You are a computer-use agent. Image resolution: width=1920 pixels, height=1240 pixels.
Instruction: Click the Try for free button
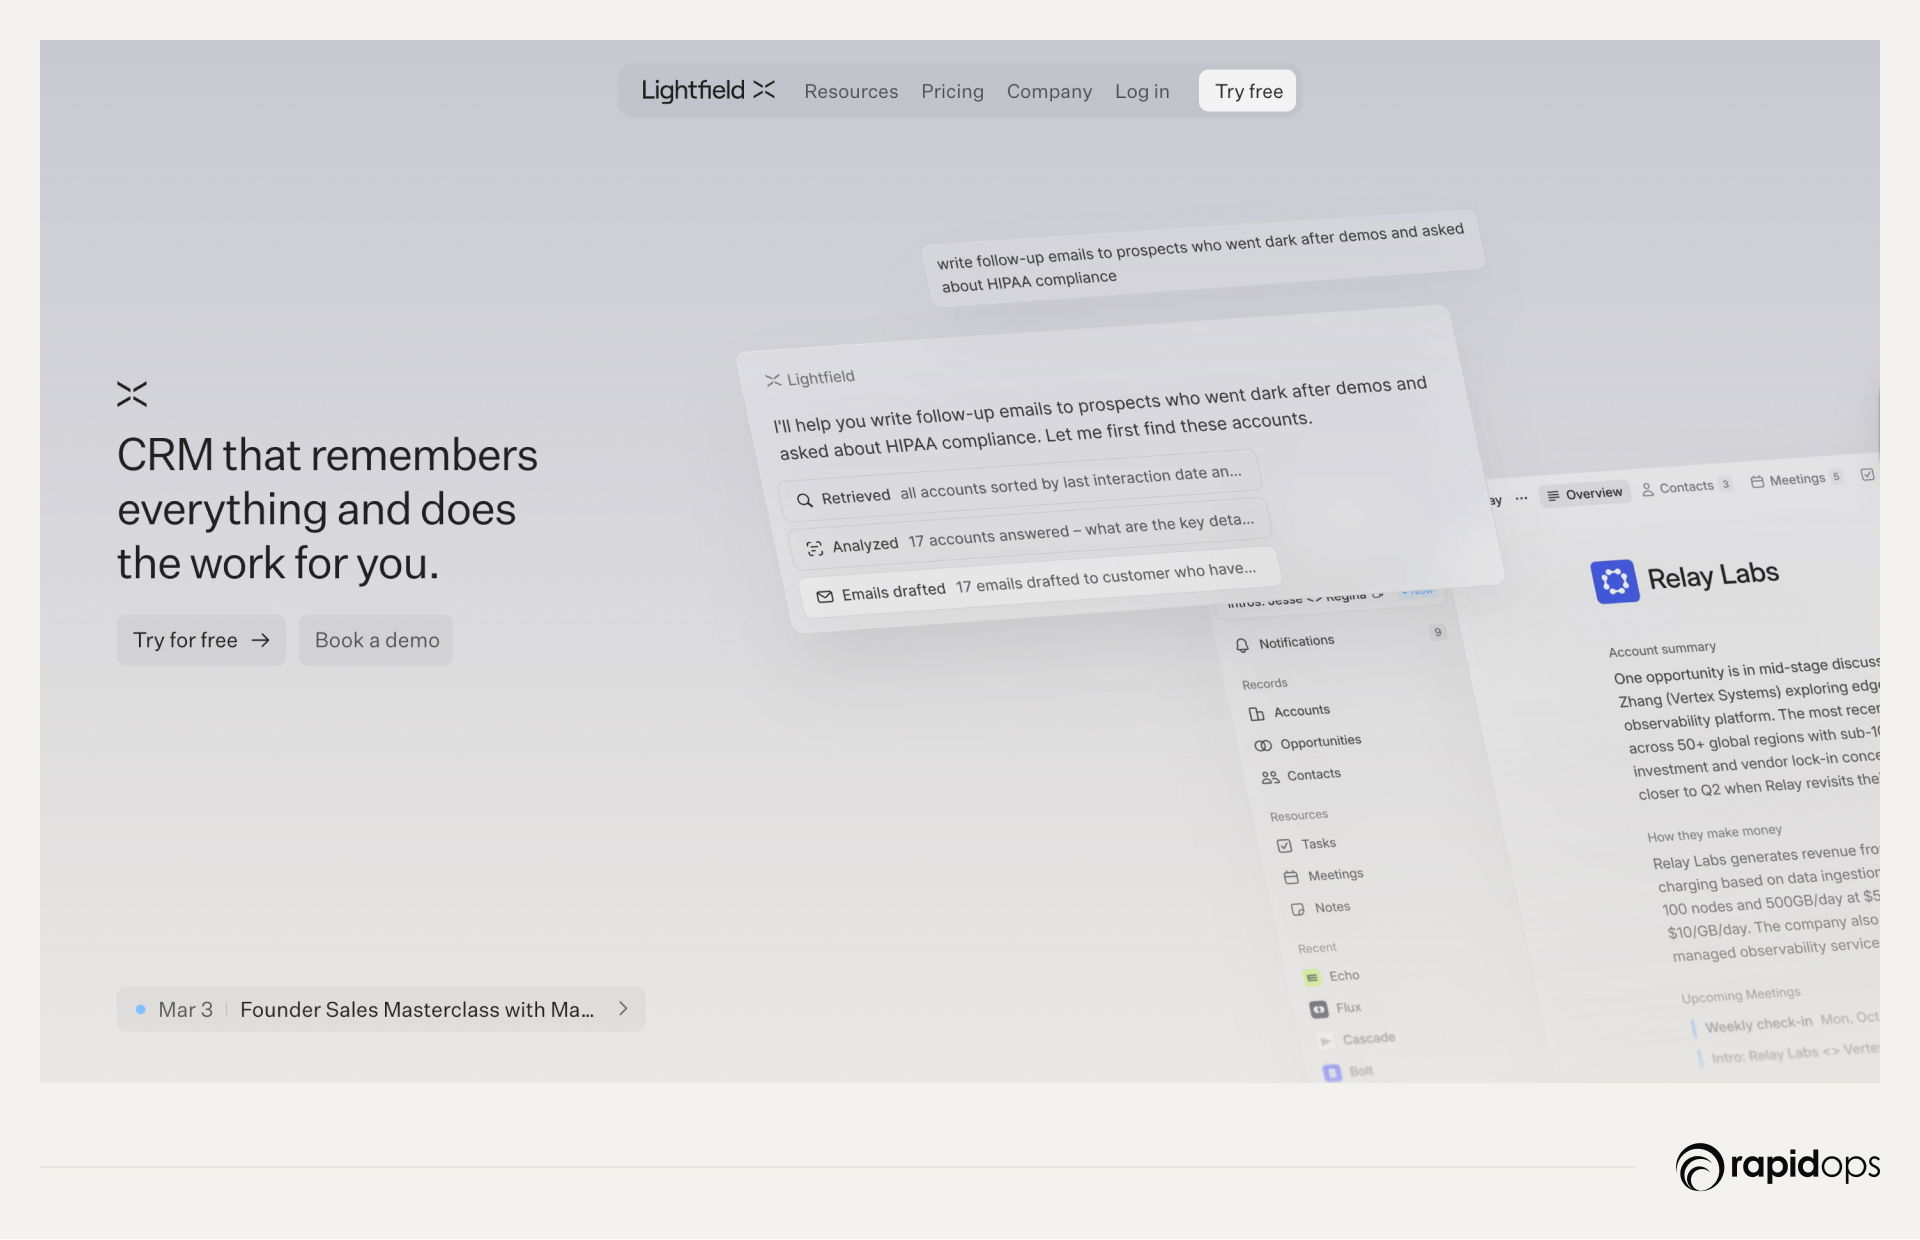[201, 640]
